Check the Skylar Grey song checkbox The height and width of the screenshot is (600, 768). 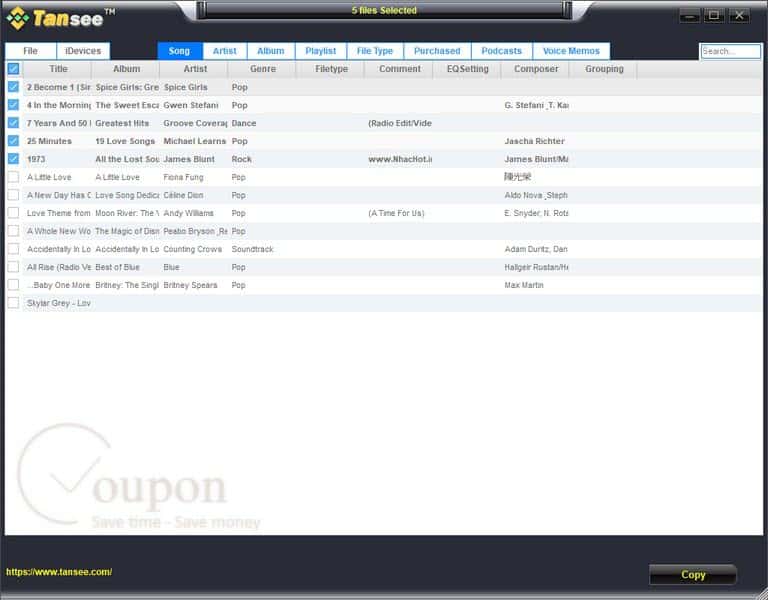coord(13,303)
